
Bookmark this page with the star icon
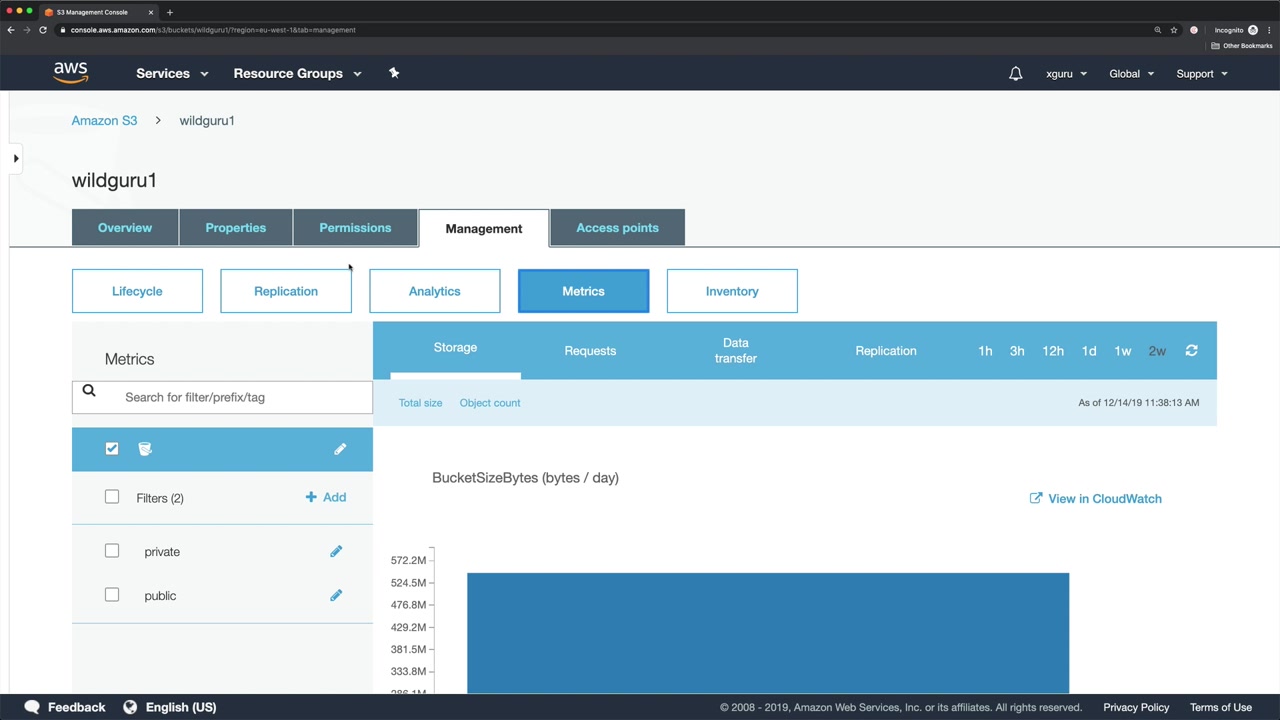[1174, 30]
